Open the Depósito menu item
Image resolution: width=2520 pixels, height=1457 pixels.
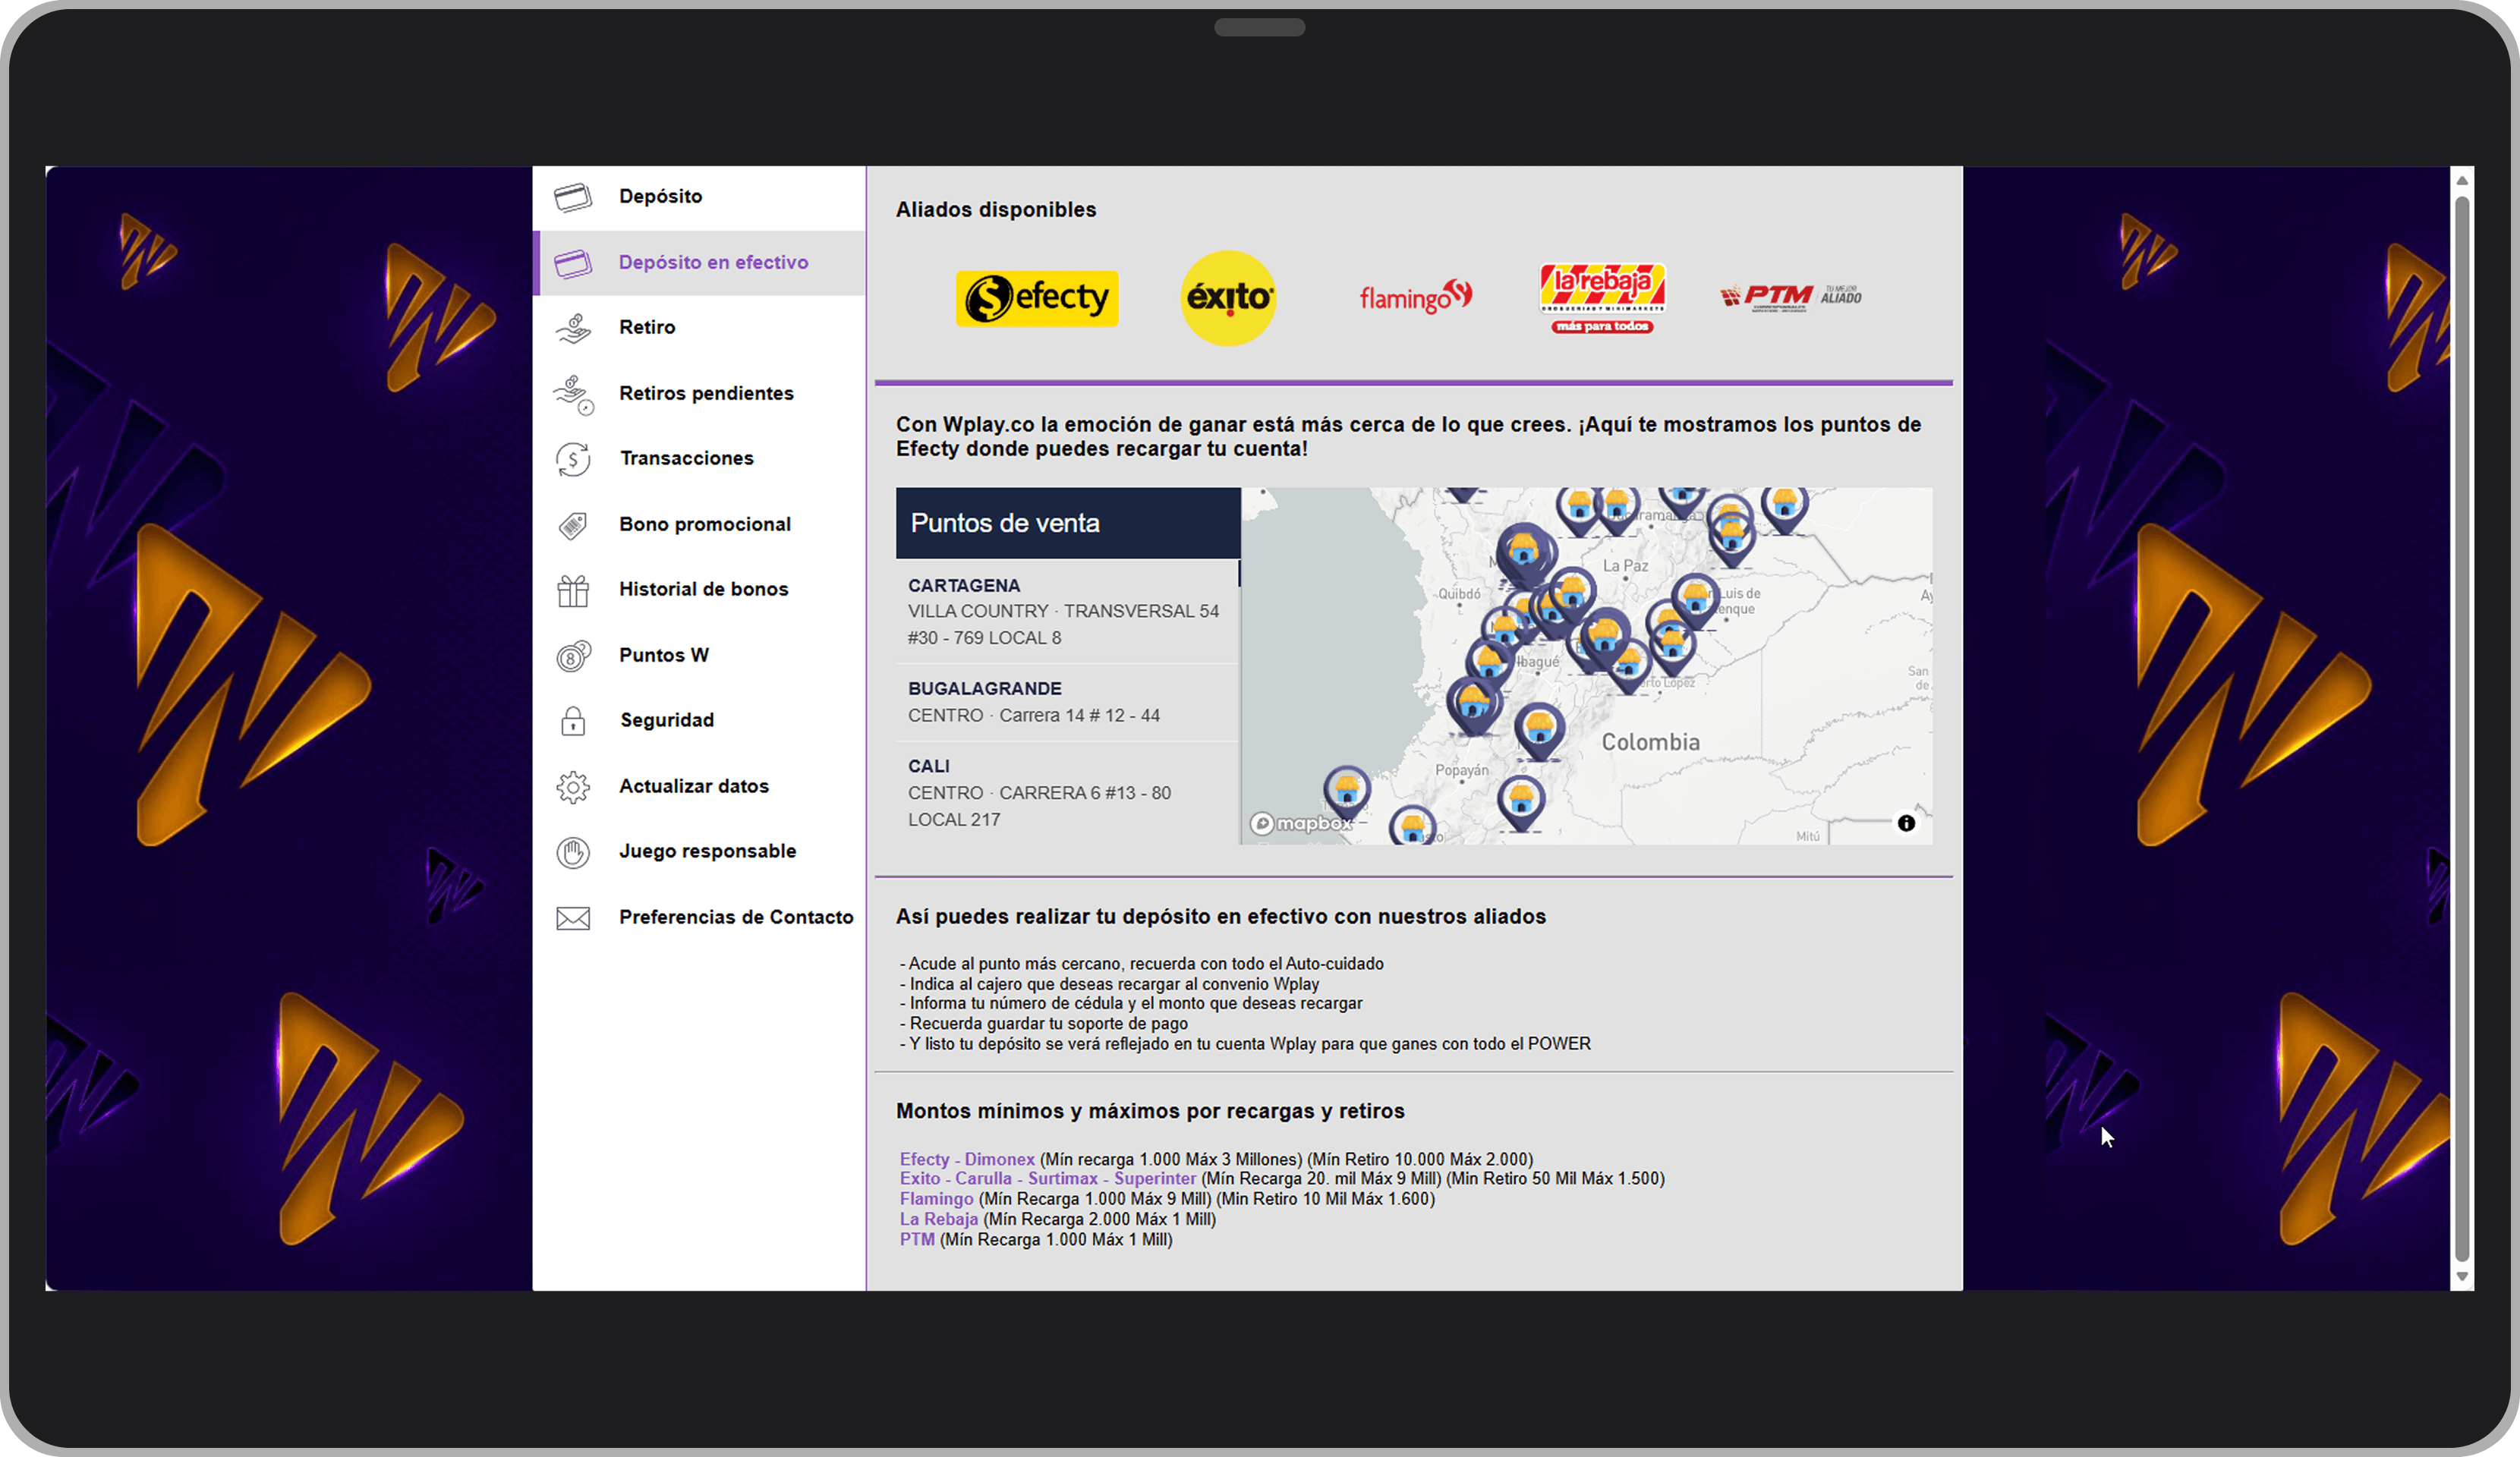point(660,197)
